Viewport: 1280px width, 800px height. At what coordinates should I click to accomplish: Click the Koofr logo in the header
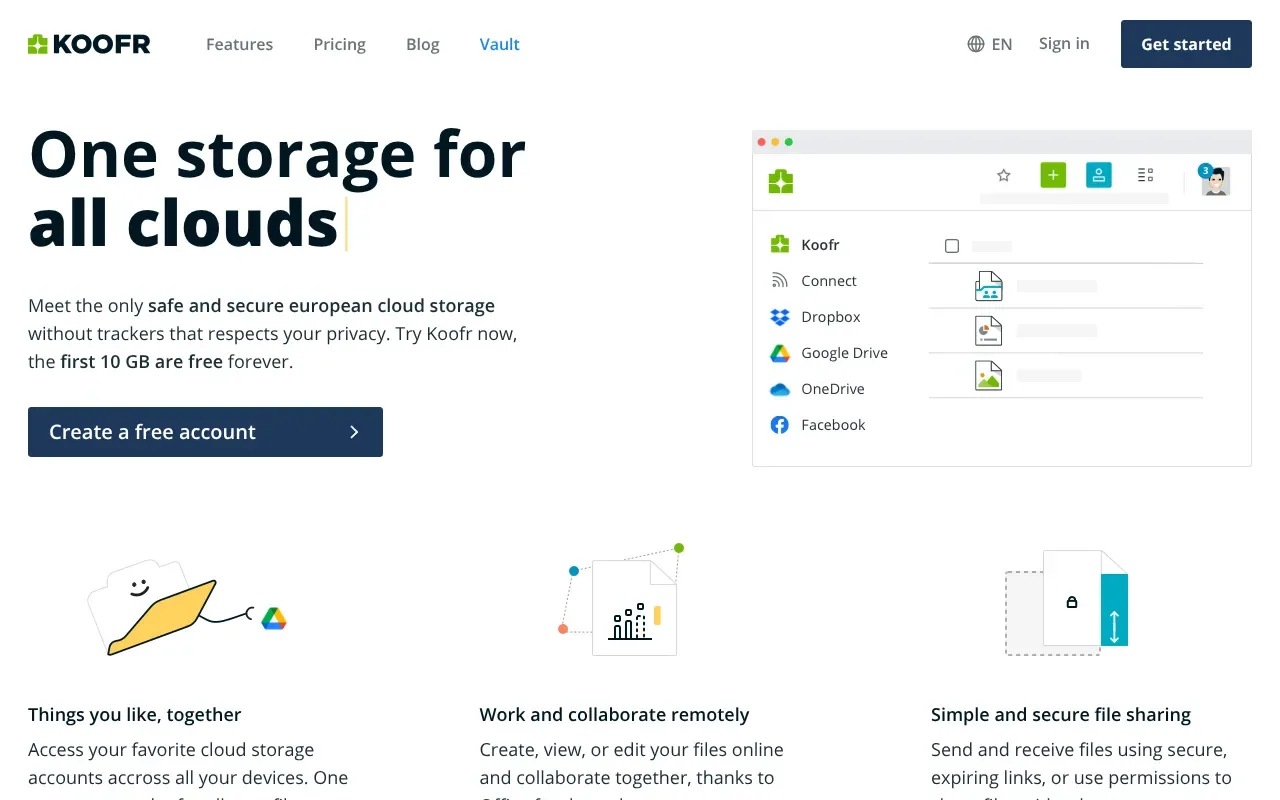click(89, 44)
